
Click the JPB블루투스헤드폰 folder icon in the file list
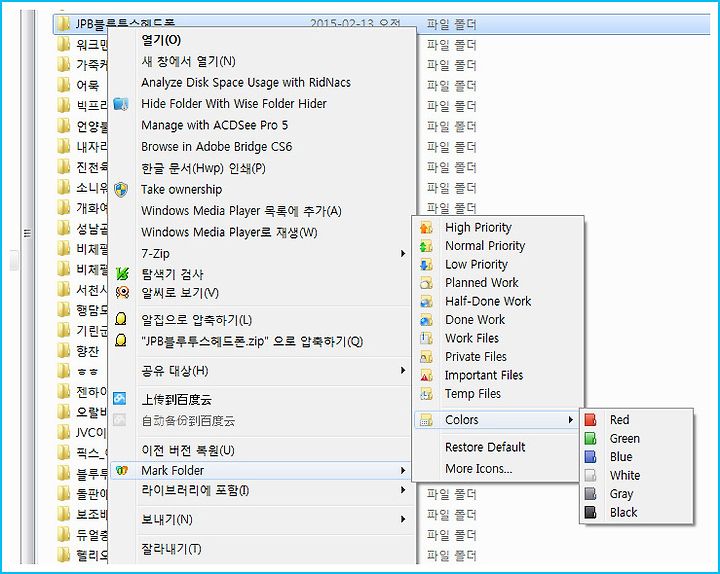[63, 23]
